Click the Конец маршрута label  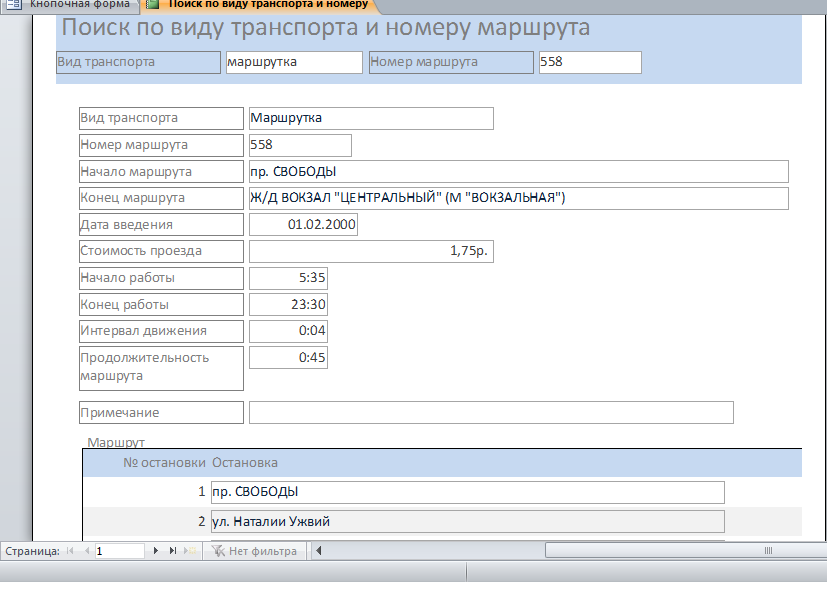coord(161,198)
